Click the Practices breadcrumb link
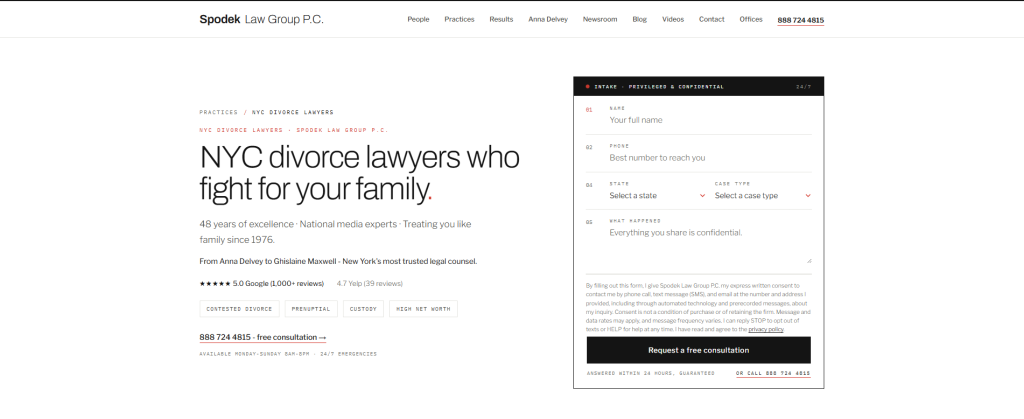Viewport: 1024px width, 419px height. point(219,112)
